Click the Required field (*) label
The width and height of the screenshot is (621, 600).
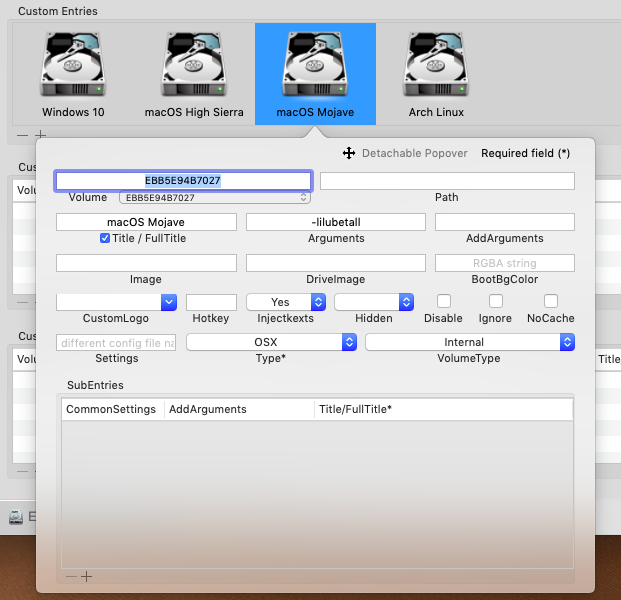pyautogui.click(x=525, y=153)
